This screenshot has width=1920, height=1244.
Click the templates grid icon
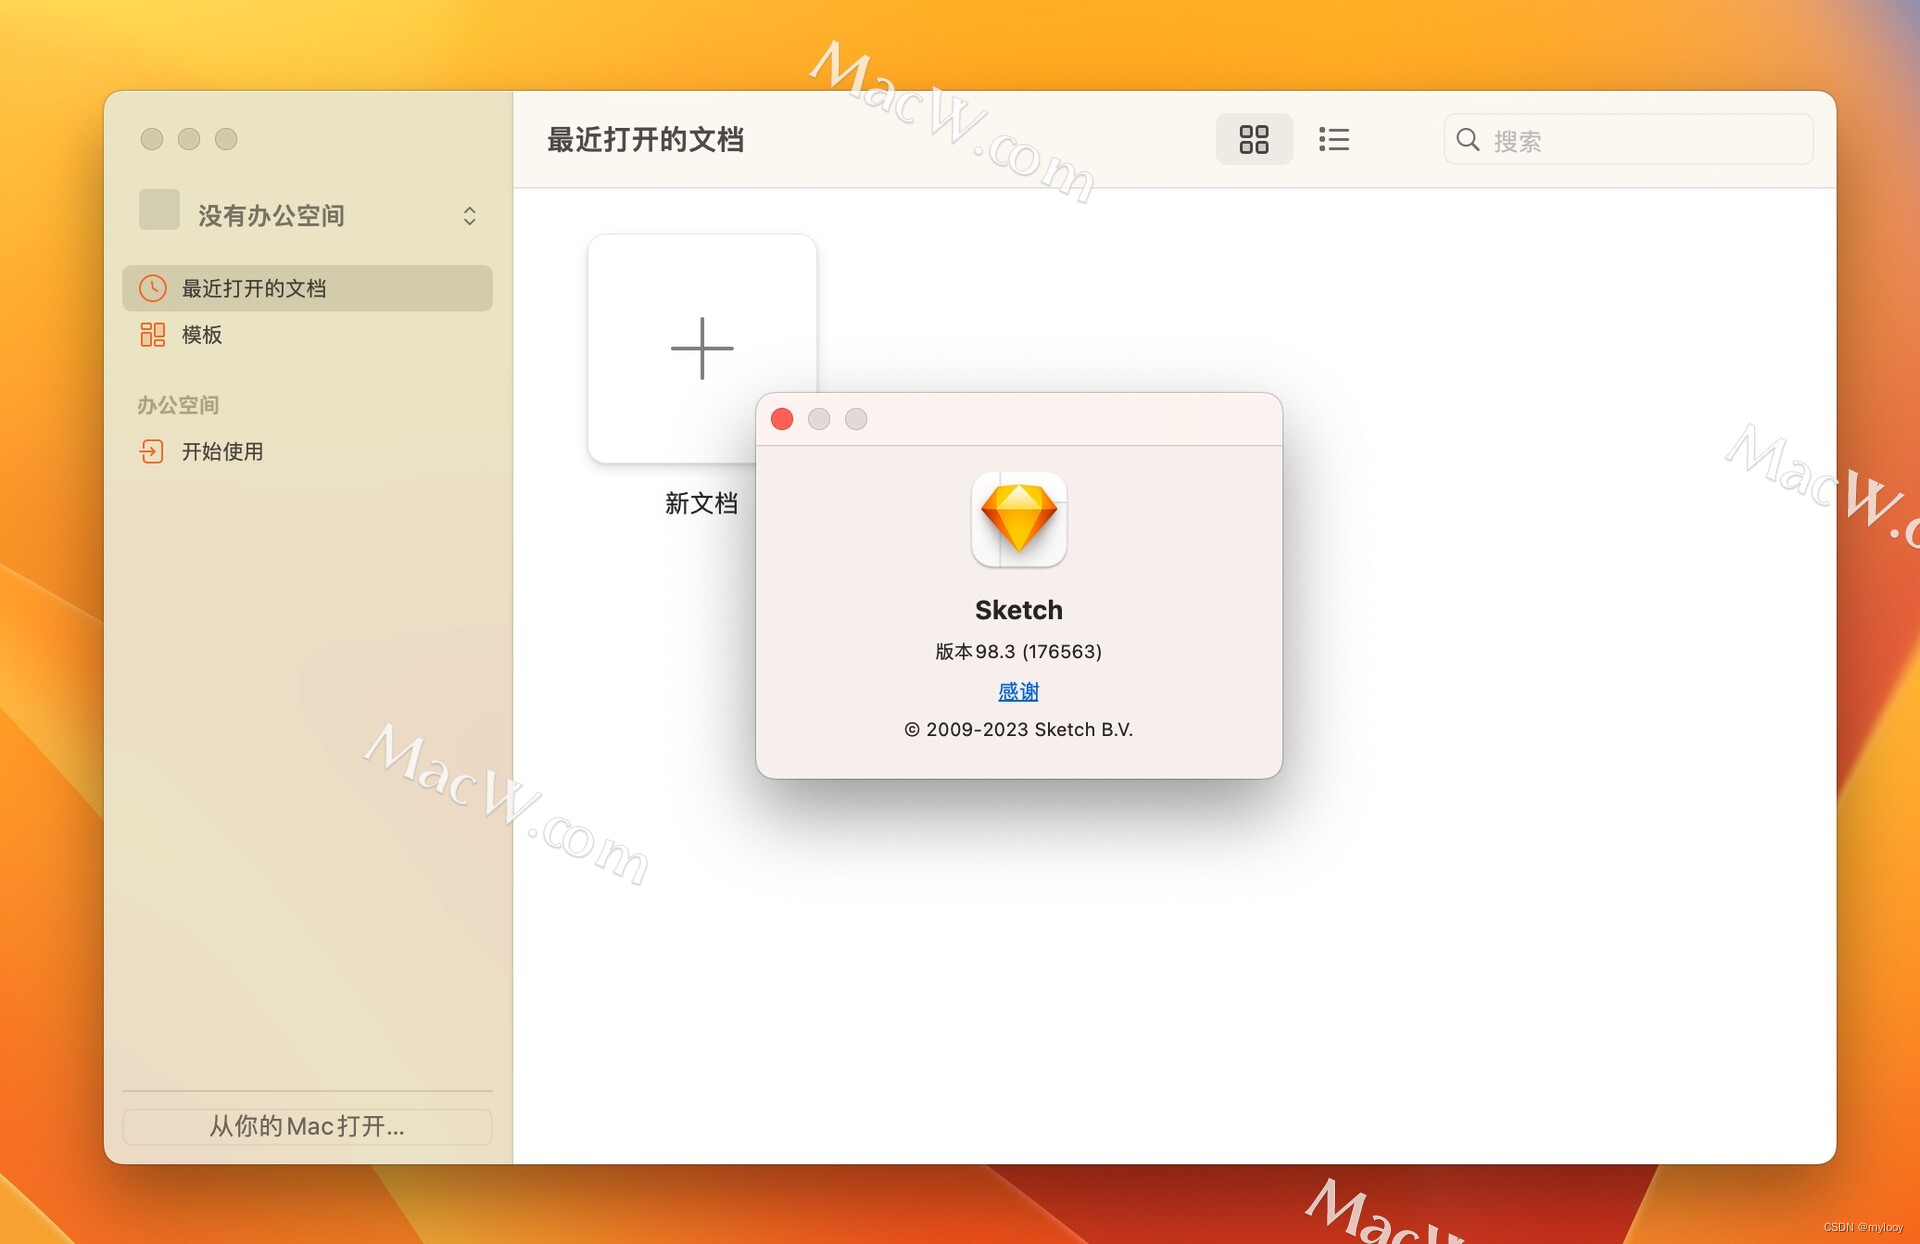click(152, 335)
